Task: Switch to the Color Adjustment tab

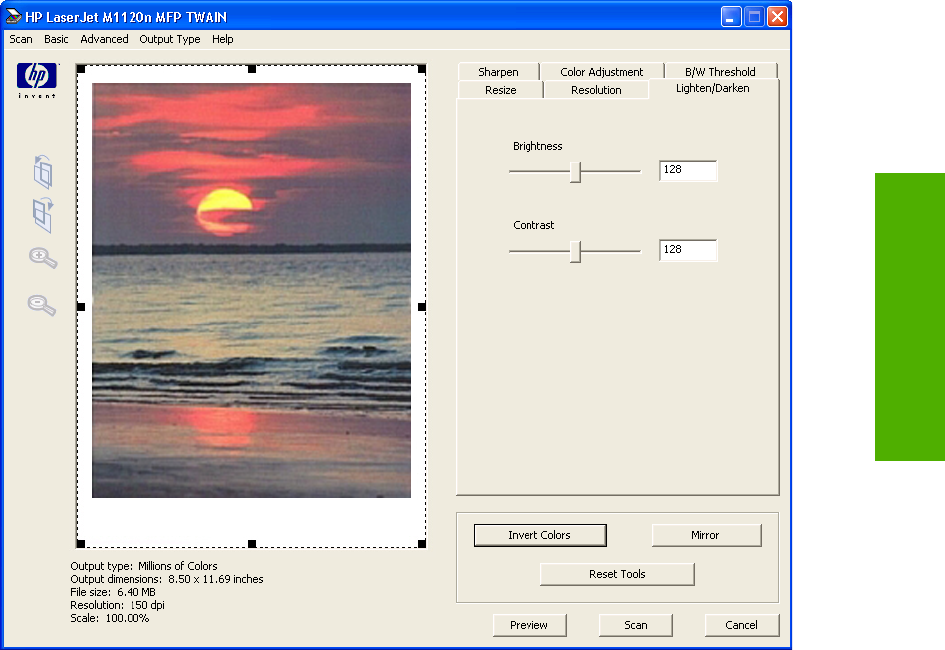Action: [x=601, y=72]
